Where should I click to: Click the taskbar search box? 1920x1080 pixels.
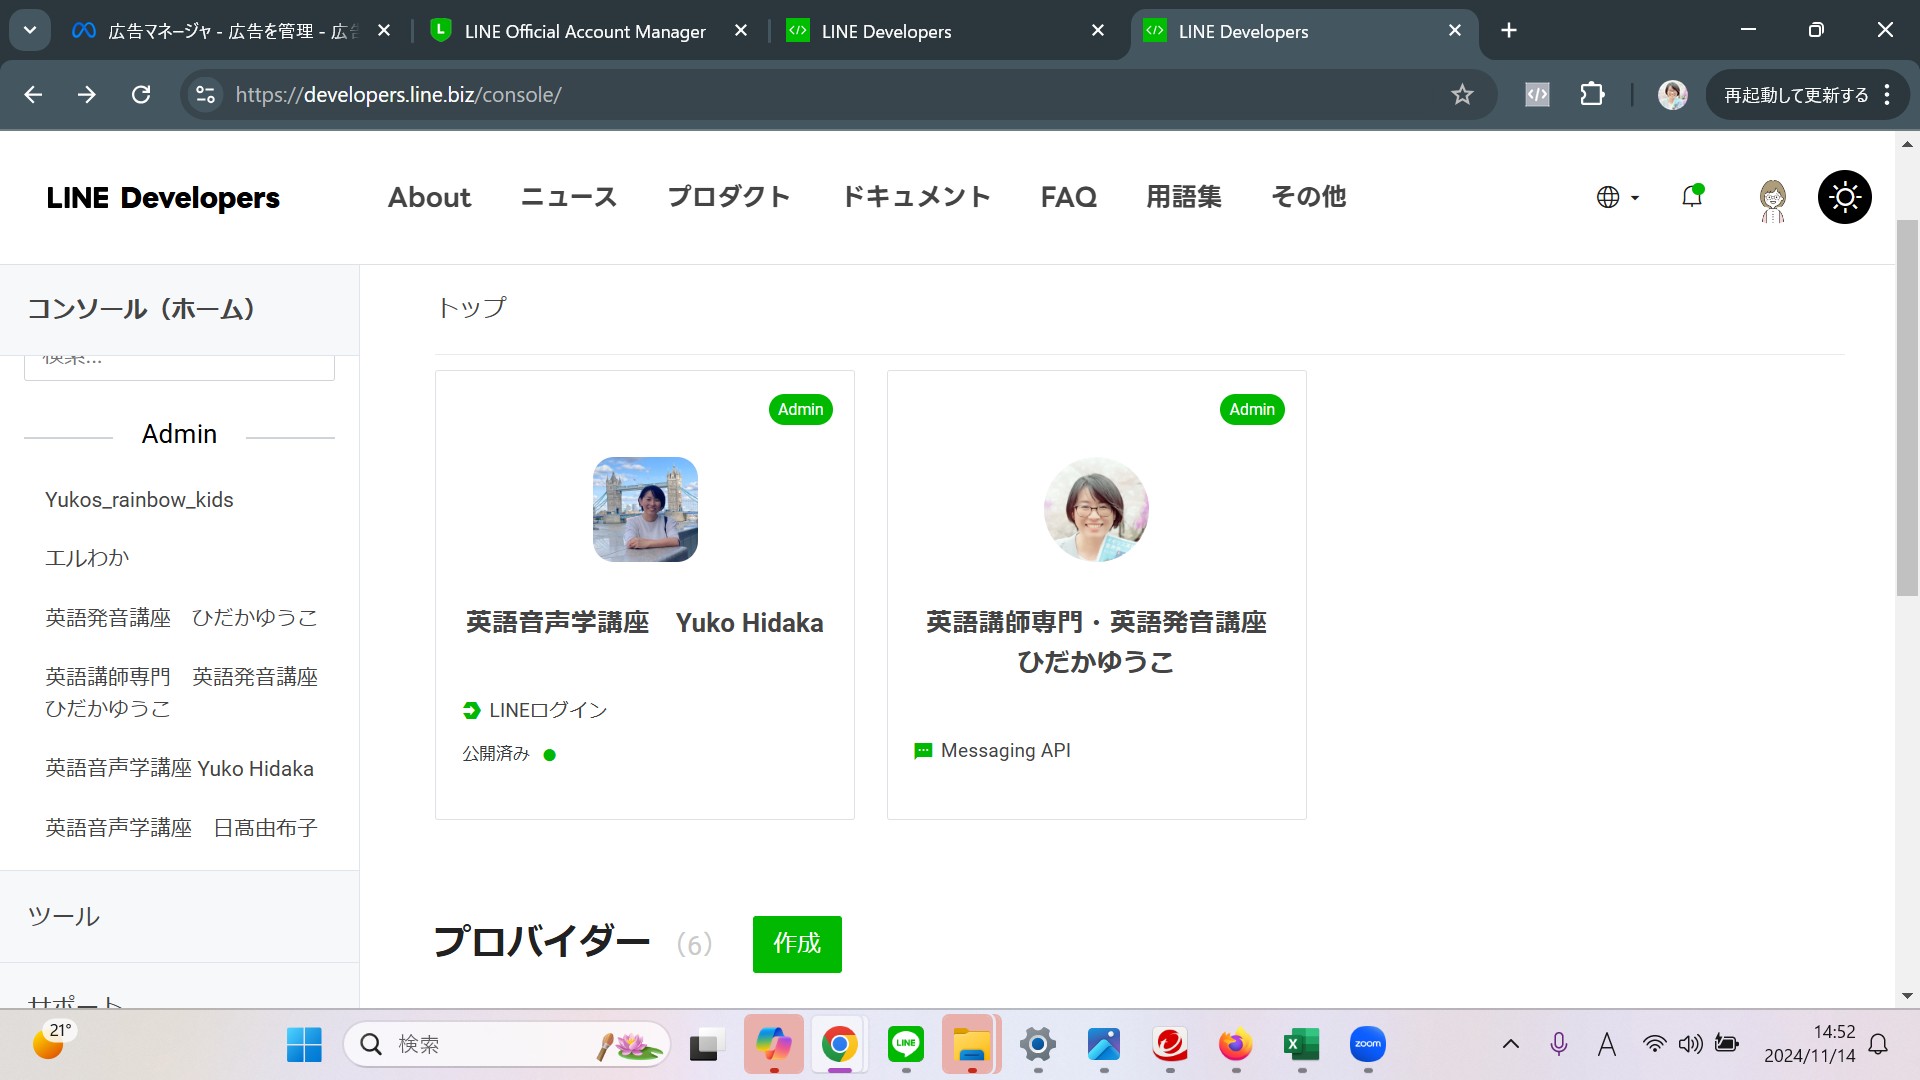[507, 1045]
